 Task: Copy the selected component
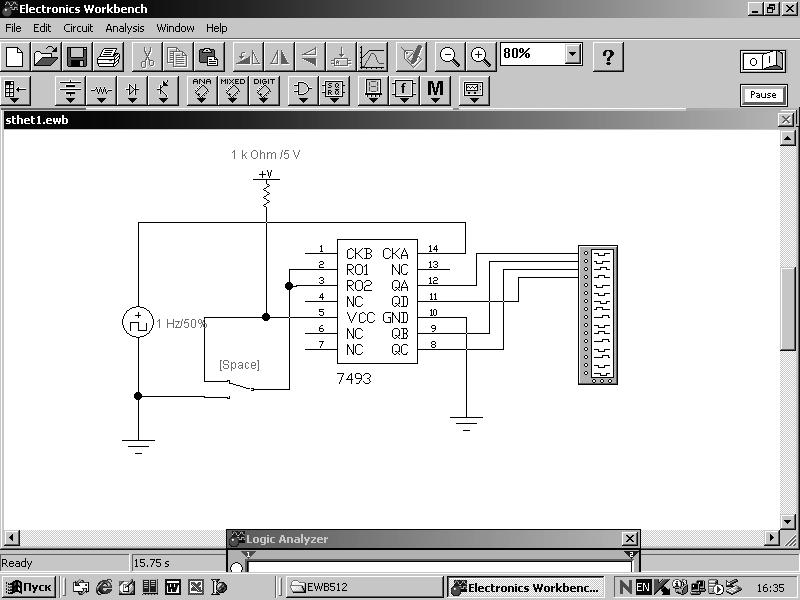pyautogui.click(x=178, y=57)
